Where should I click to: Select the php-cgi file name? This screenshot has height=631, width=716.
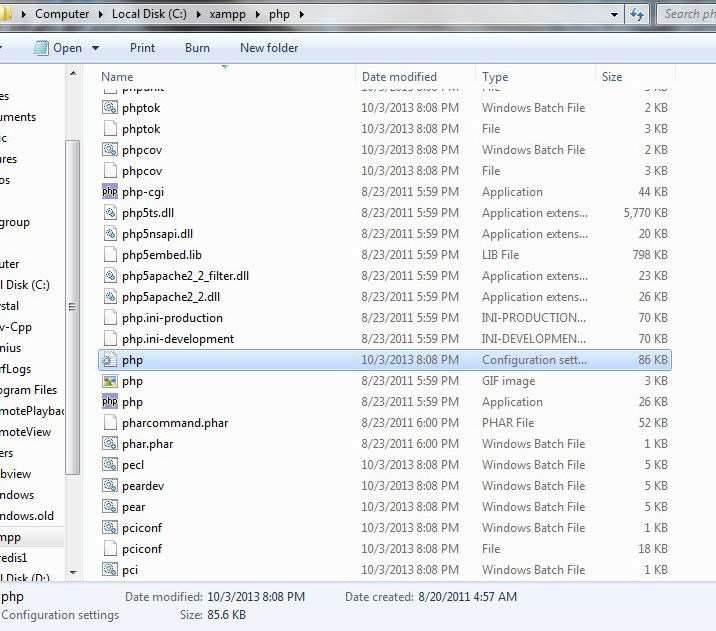coord(143,192)
